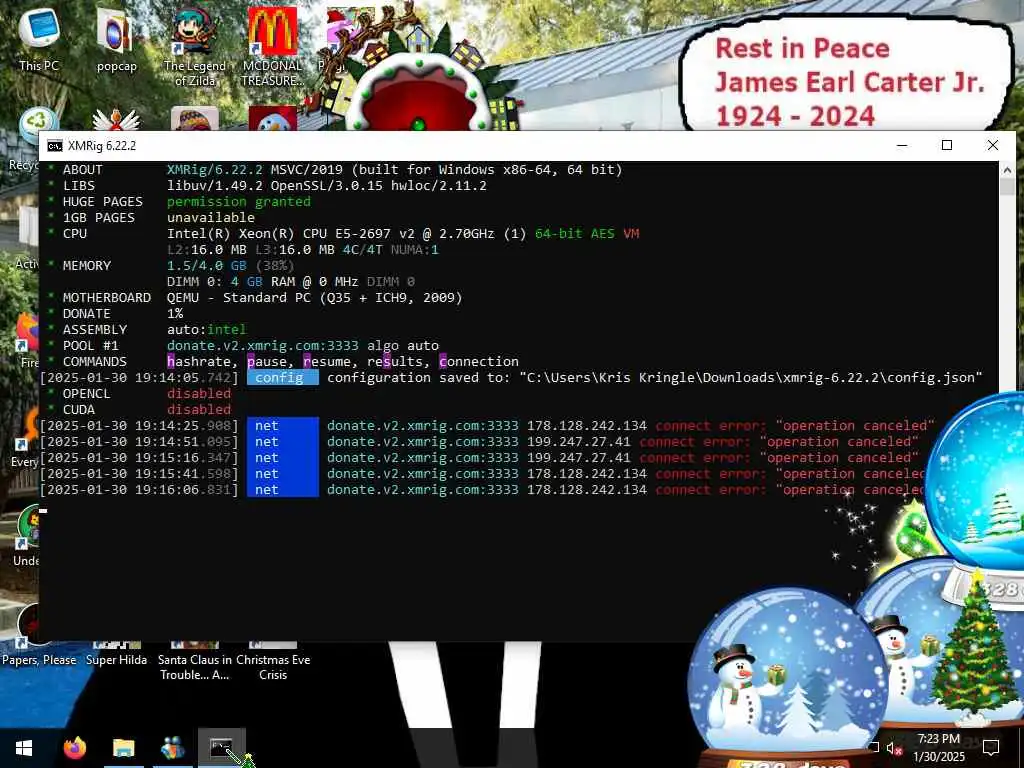Launch The Legend of Zilda shortcut

[x=195, y=47]
